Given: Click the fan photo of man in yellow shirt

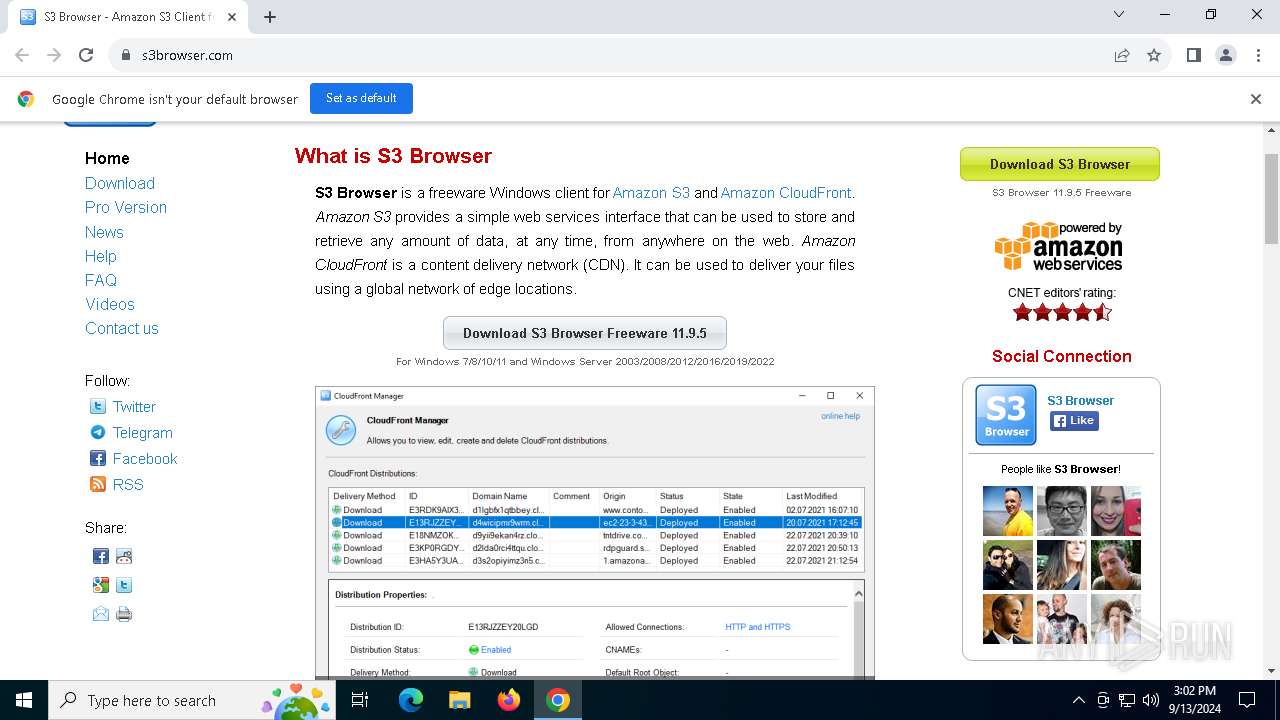Looking at the screenshot, I should (x=1007, y=511).
